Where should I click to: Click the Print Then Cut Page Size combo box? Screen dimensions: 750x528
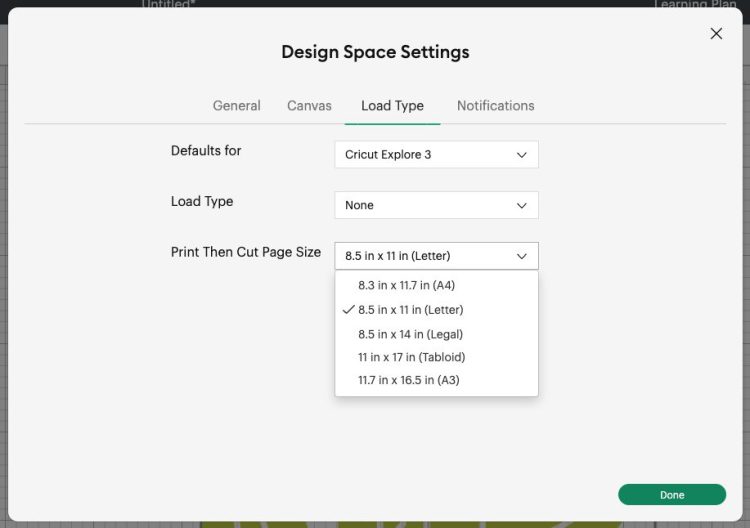click(x=436, y=256)
